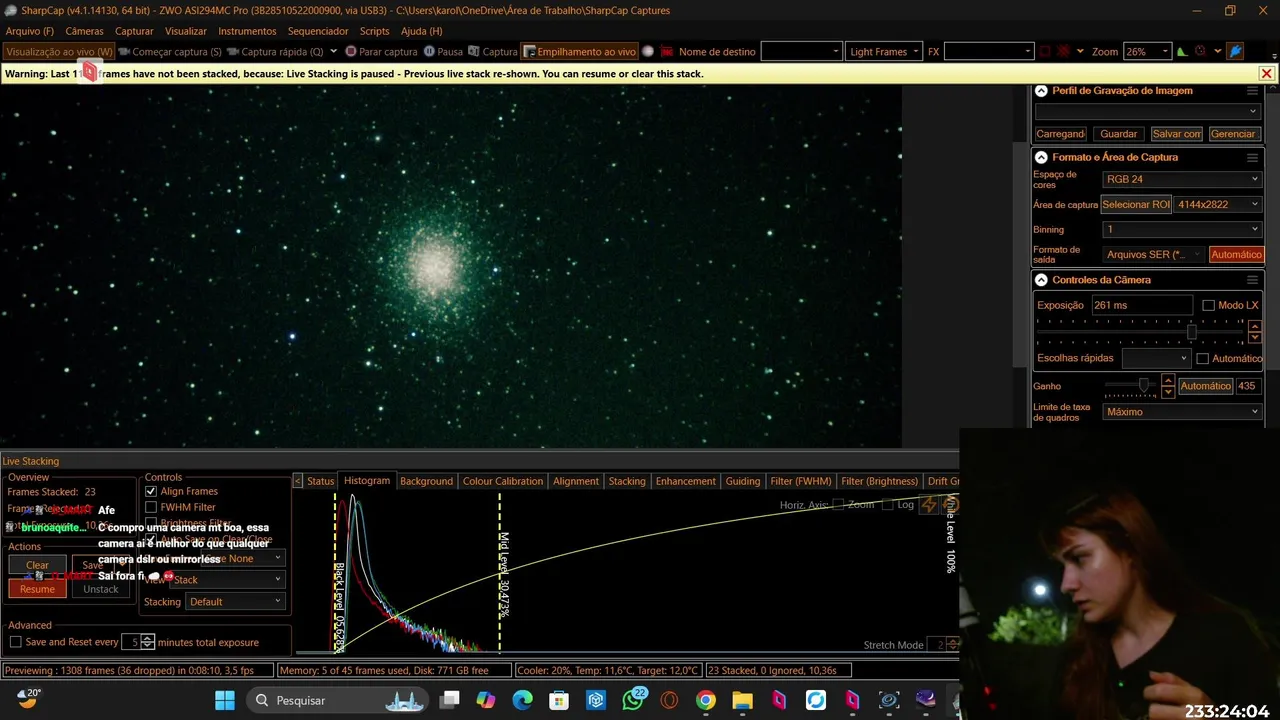
Task: Open RGB 24 colour space dropdown
Action: click(1182, 179)
